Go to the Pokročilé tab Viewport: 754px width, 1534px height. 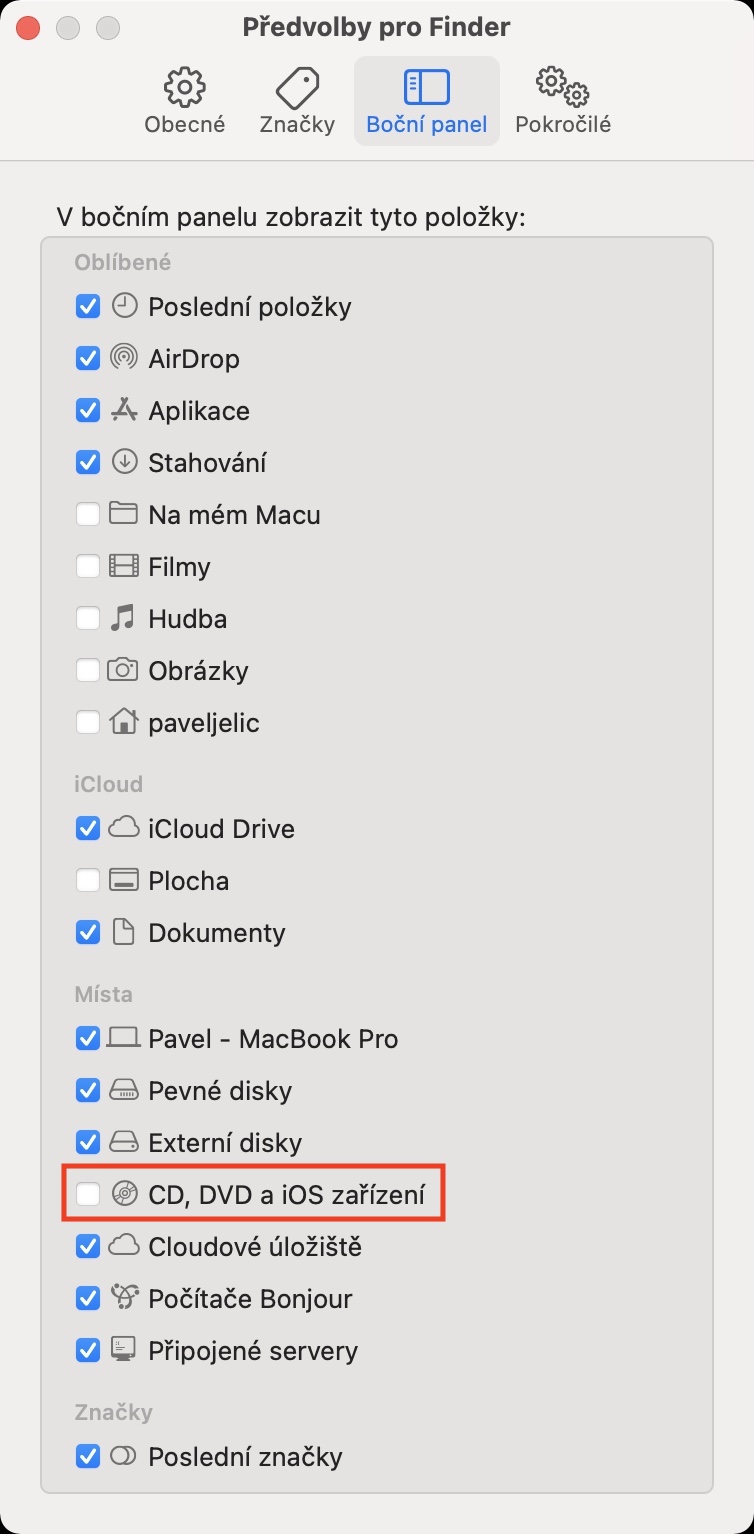pos(562,101)
